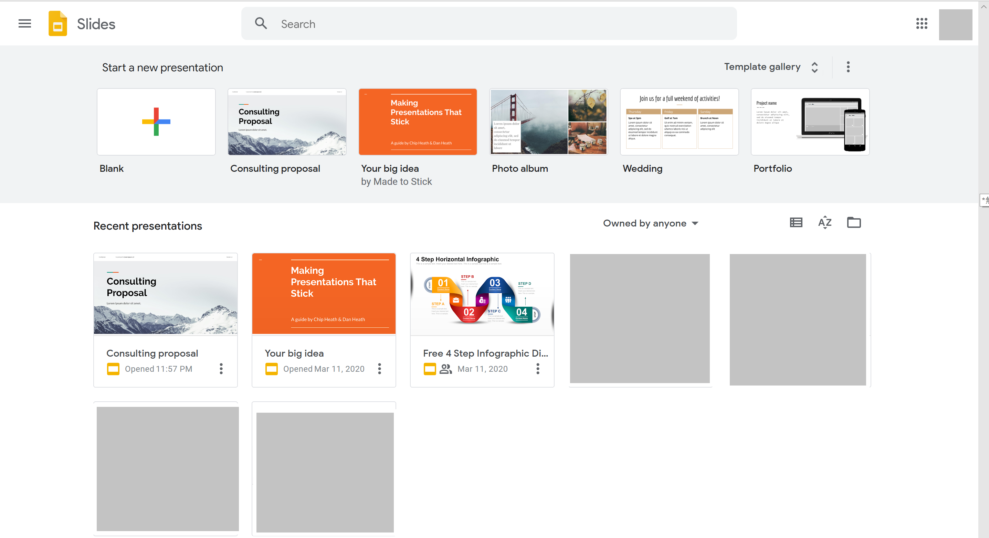The width and height of the screenshot is (989, 538).
Task: Click 'Free 4 Step Infographic Di...' file name
Action: [x=486, y=353]
